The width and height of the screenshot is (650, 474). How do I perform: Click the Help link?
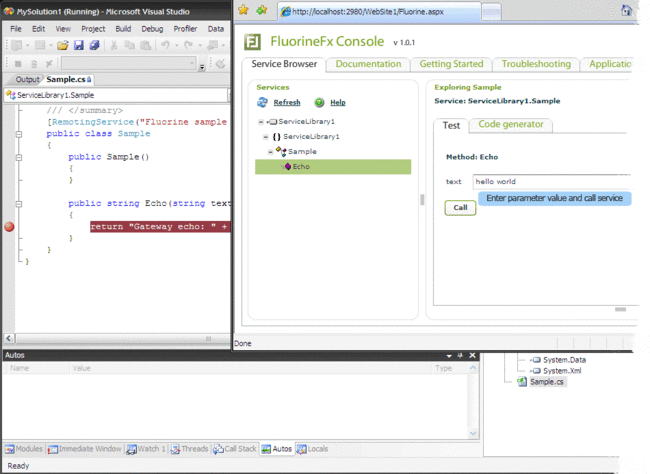(338, 102)
